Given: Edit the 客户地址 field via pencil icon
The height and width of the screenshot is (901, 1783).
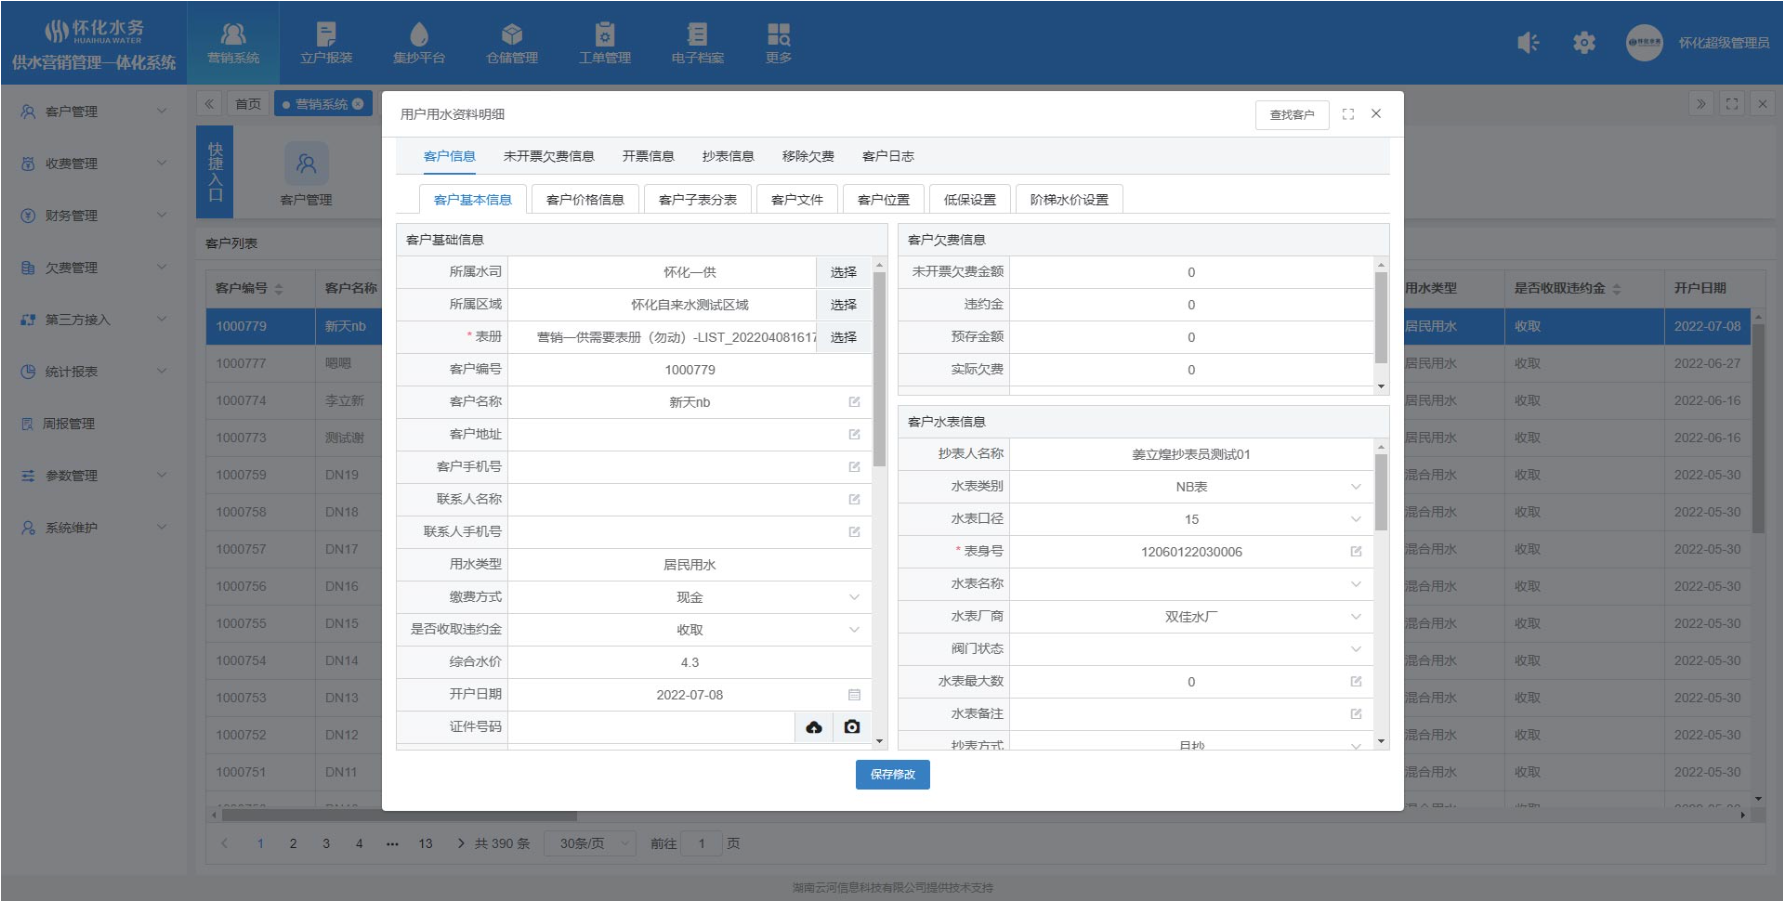Looking at the screenshot, I should click(854, 434).
